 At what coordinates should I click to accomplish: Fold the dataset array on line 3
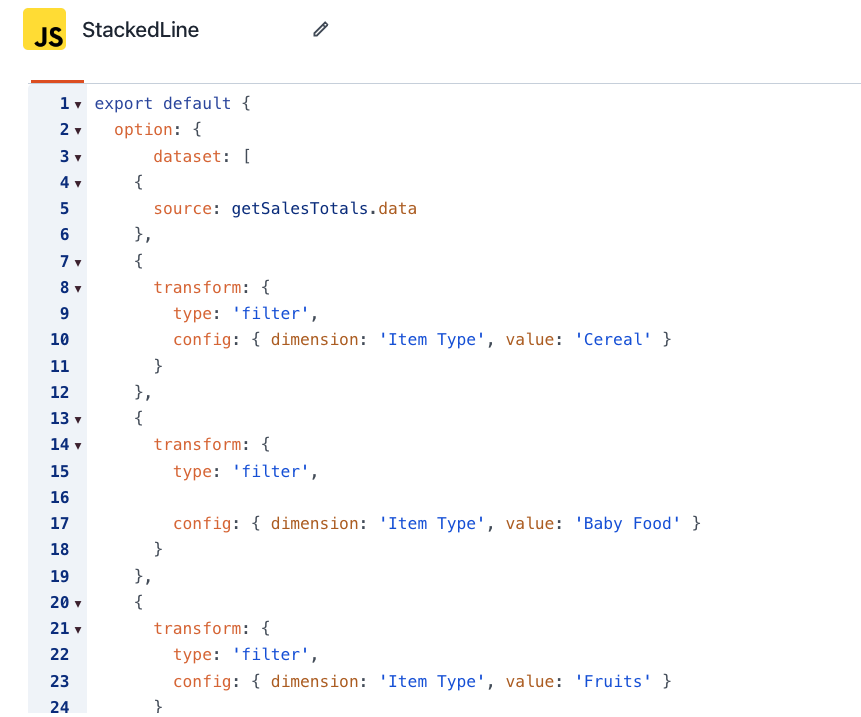[x=78, y=158]
